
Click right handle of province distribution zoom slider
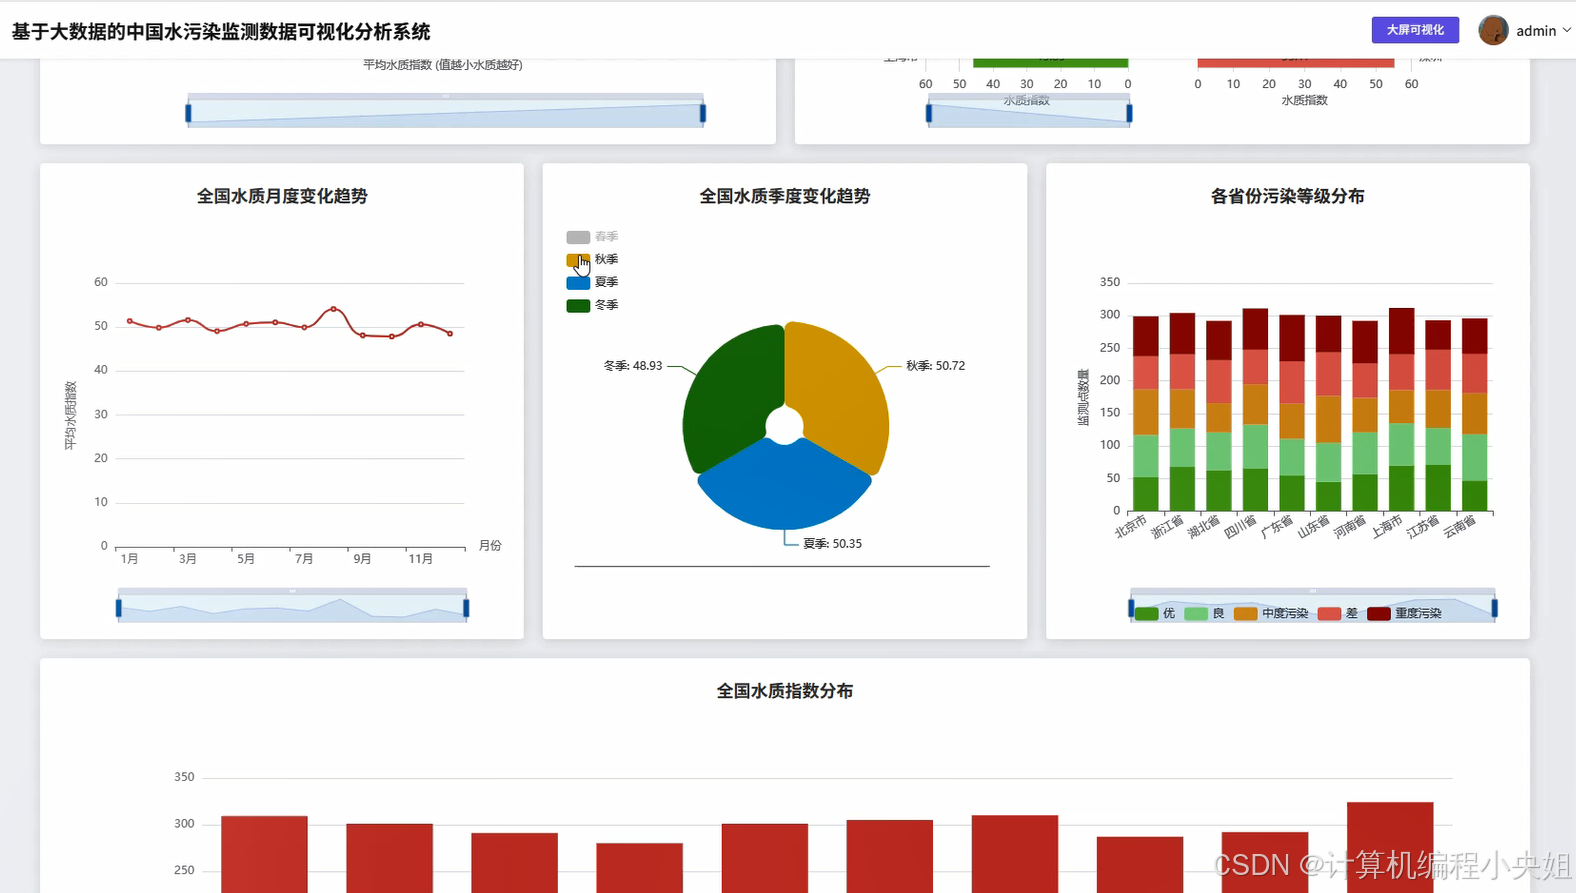click(x=1494, y=608)
